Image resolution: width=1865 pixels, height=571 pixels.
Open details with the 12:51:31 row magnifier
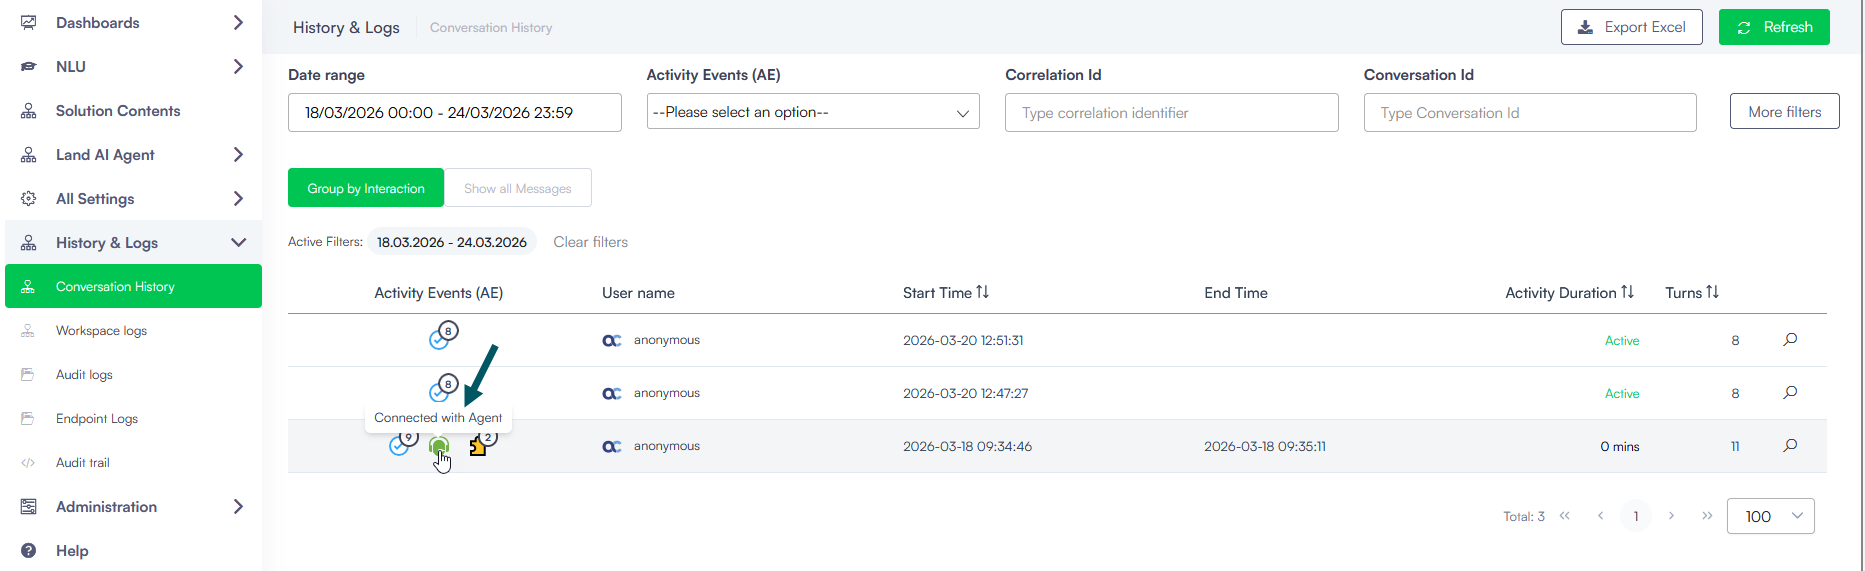[1790, 340]
